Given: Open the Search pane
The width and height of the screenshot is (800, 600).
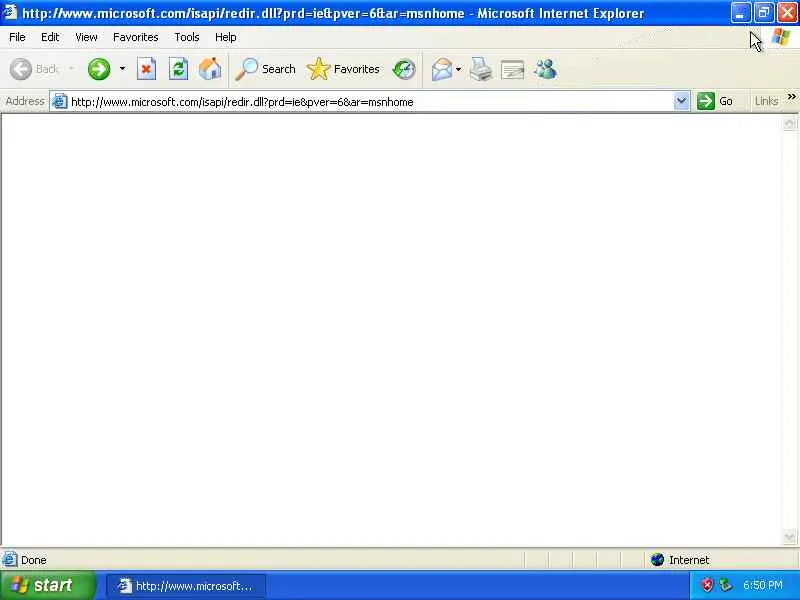Looking at the screenshot, I should (265, 69).
